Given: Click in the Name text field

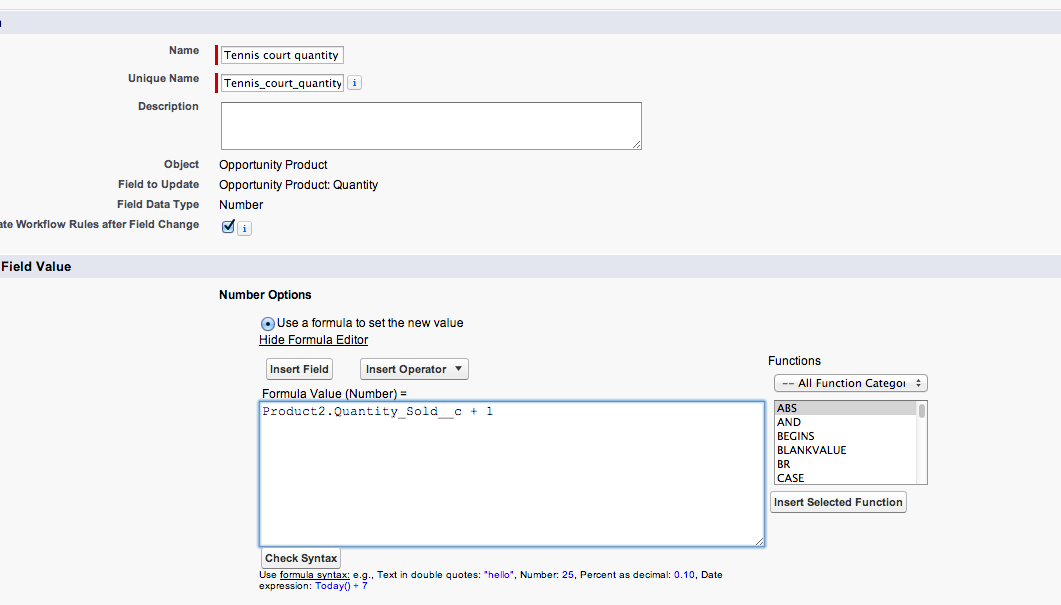Looking at the screenshot, I should click(x=281, y=55).
